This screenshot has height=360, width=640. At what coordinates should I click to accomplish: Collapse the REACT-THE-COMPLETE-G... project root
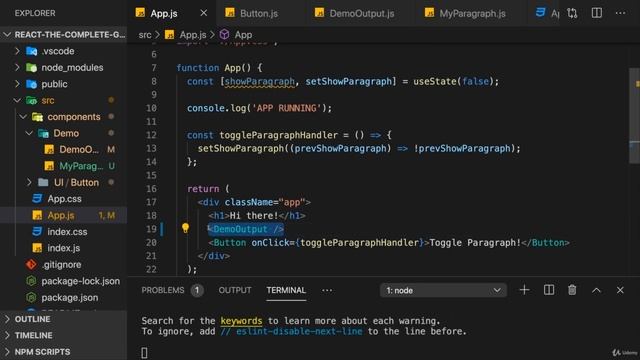[x=65, y=35]
